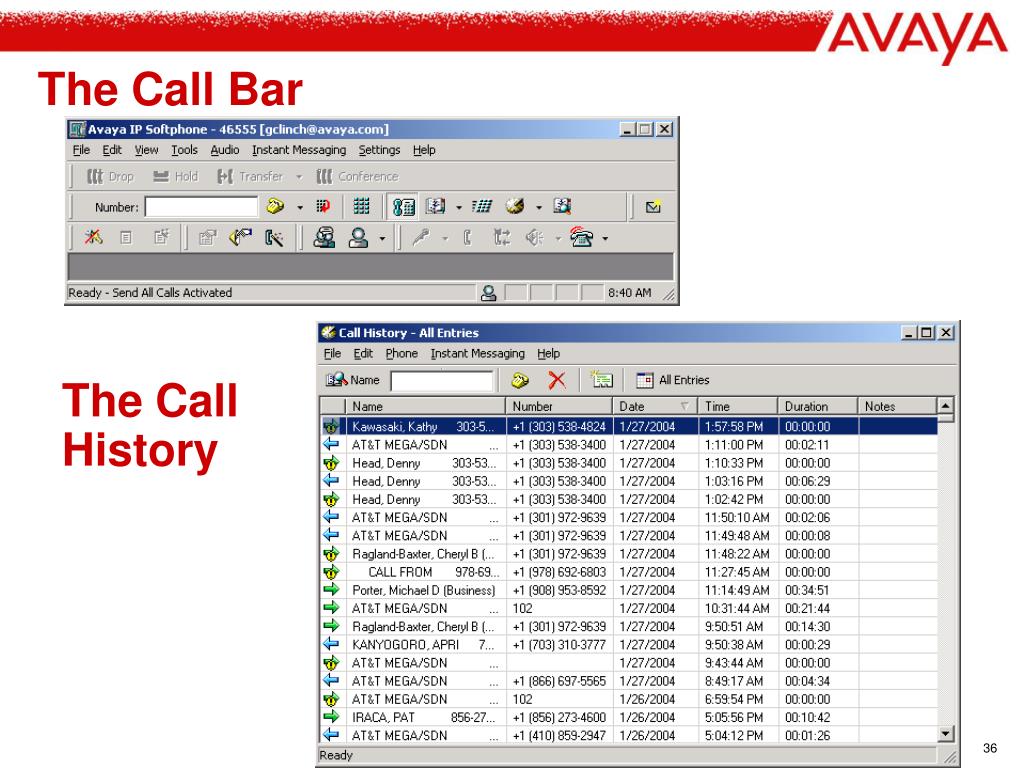Open the View menu in Softphone
Screen dimensions: 1024x768
pyautogui.click(x=146, y=150)
